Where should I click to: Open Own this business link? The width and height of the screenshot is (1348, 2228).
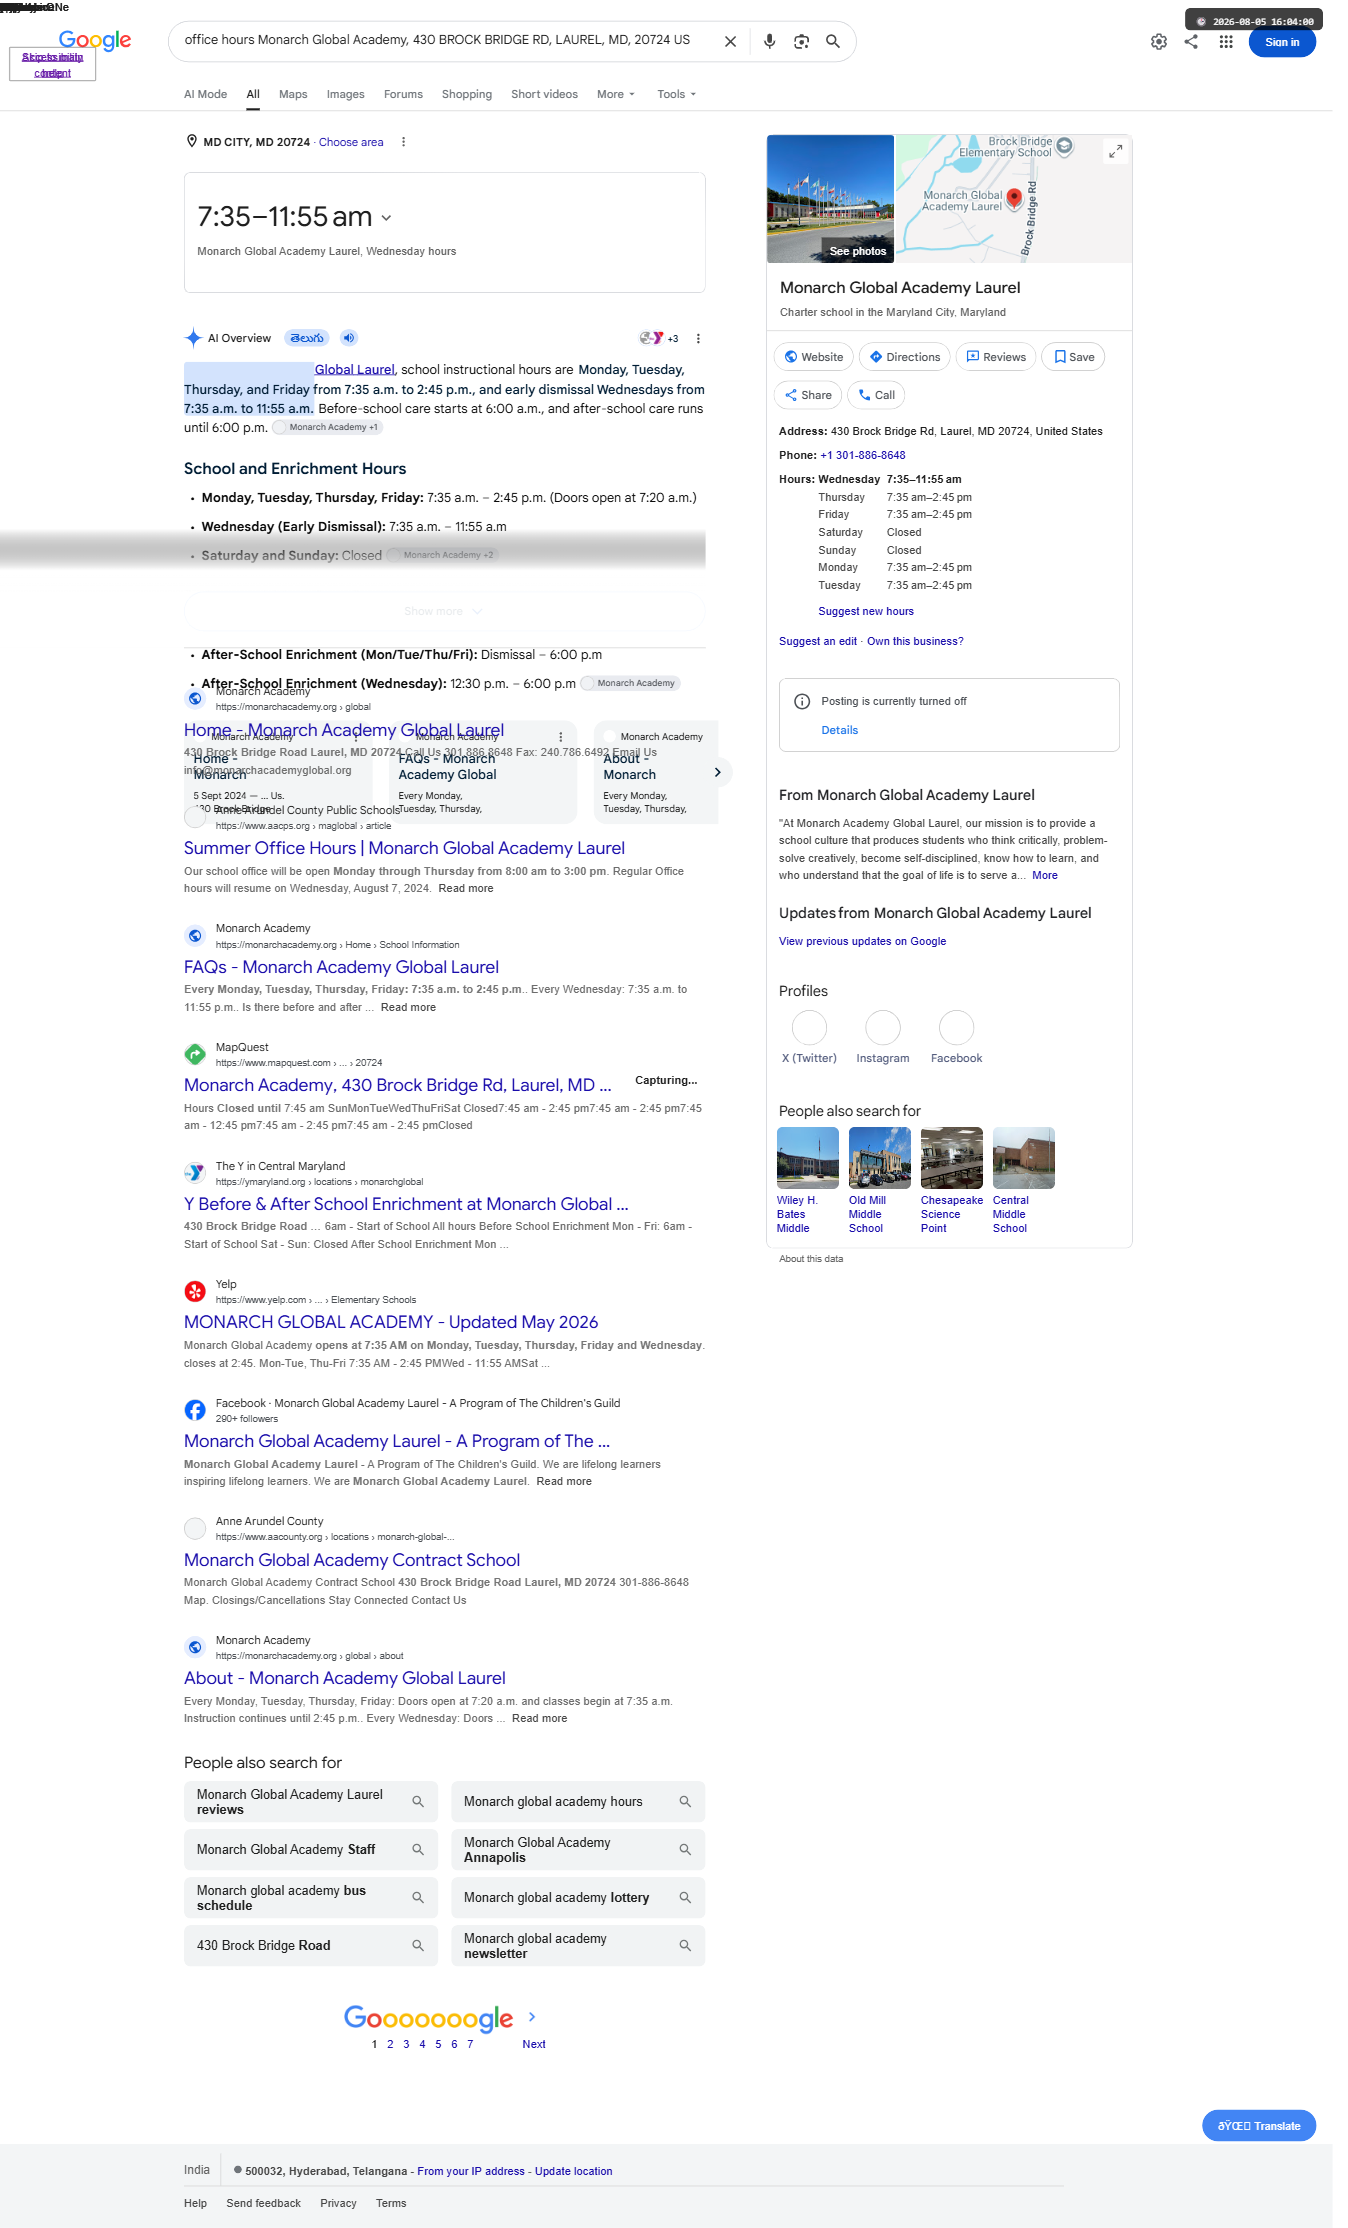coord(915,642)
